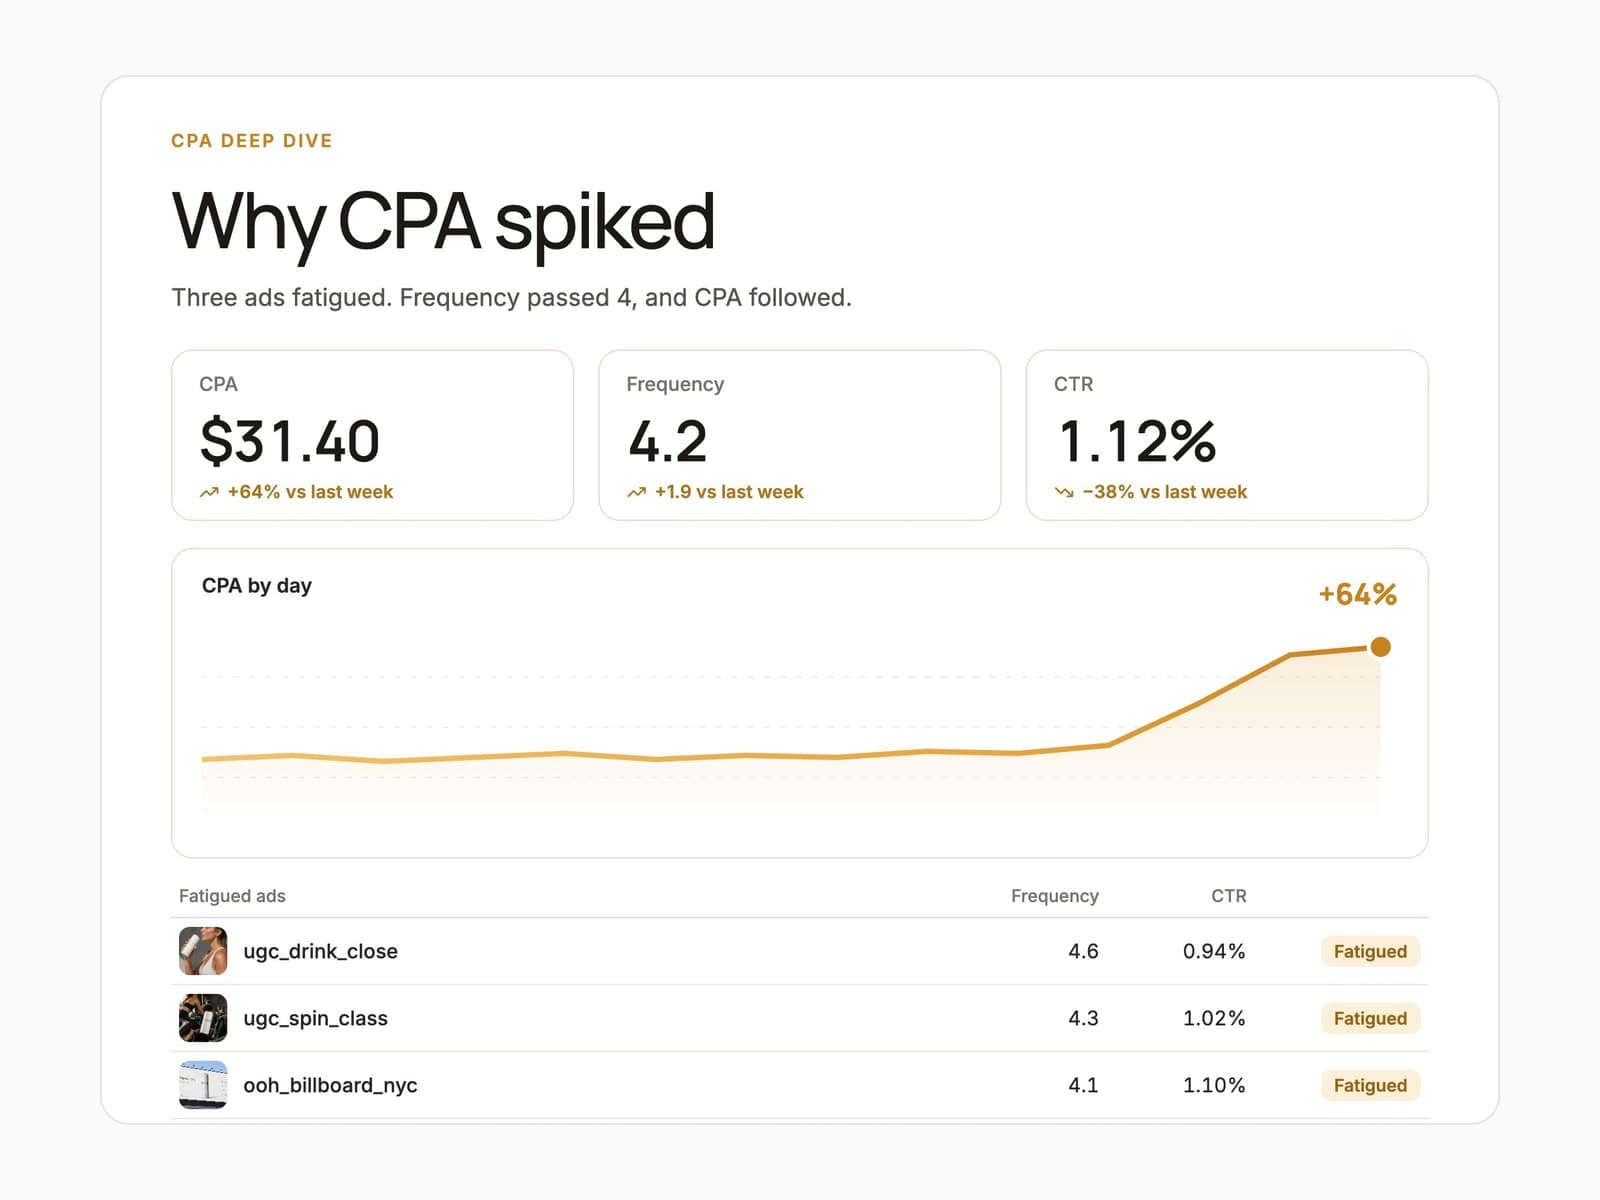Click the Fatigued ads column header

(x=232, y=896)
